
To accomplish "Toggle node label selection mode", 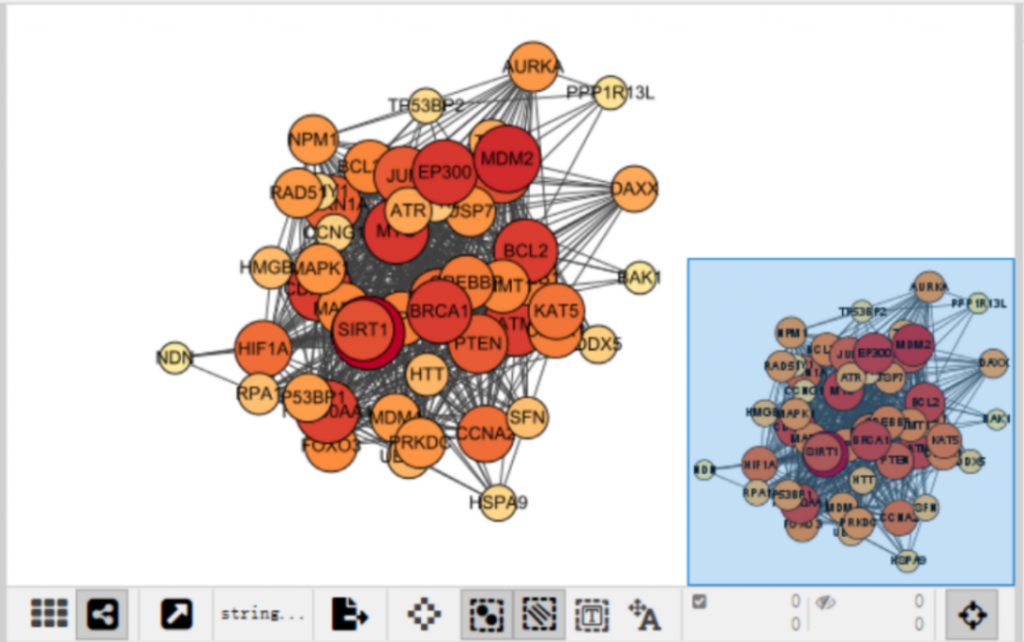I will click(x=644, y=613).
